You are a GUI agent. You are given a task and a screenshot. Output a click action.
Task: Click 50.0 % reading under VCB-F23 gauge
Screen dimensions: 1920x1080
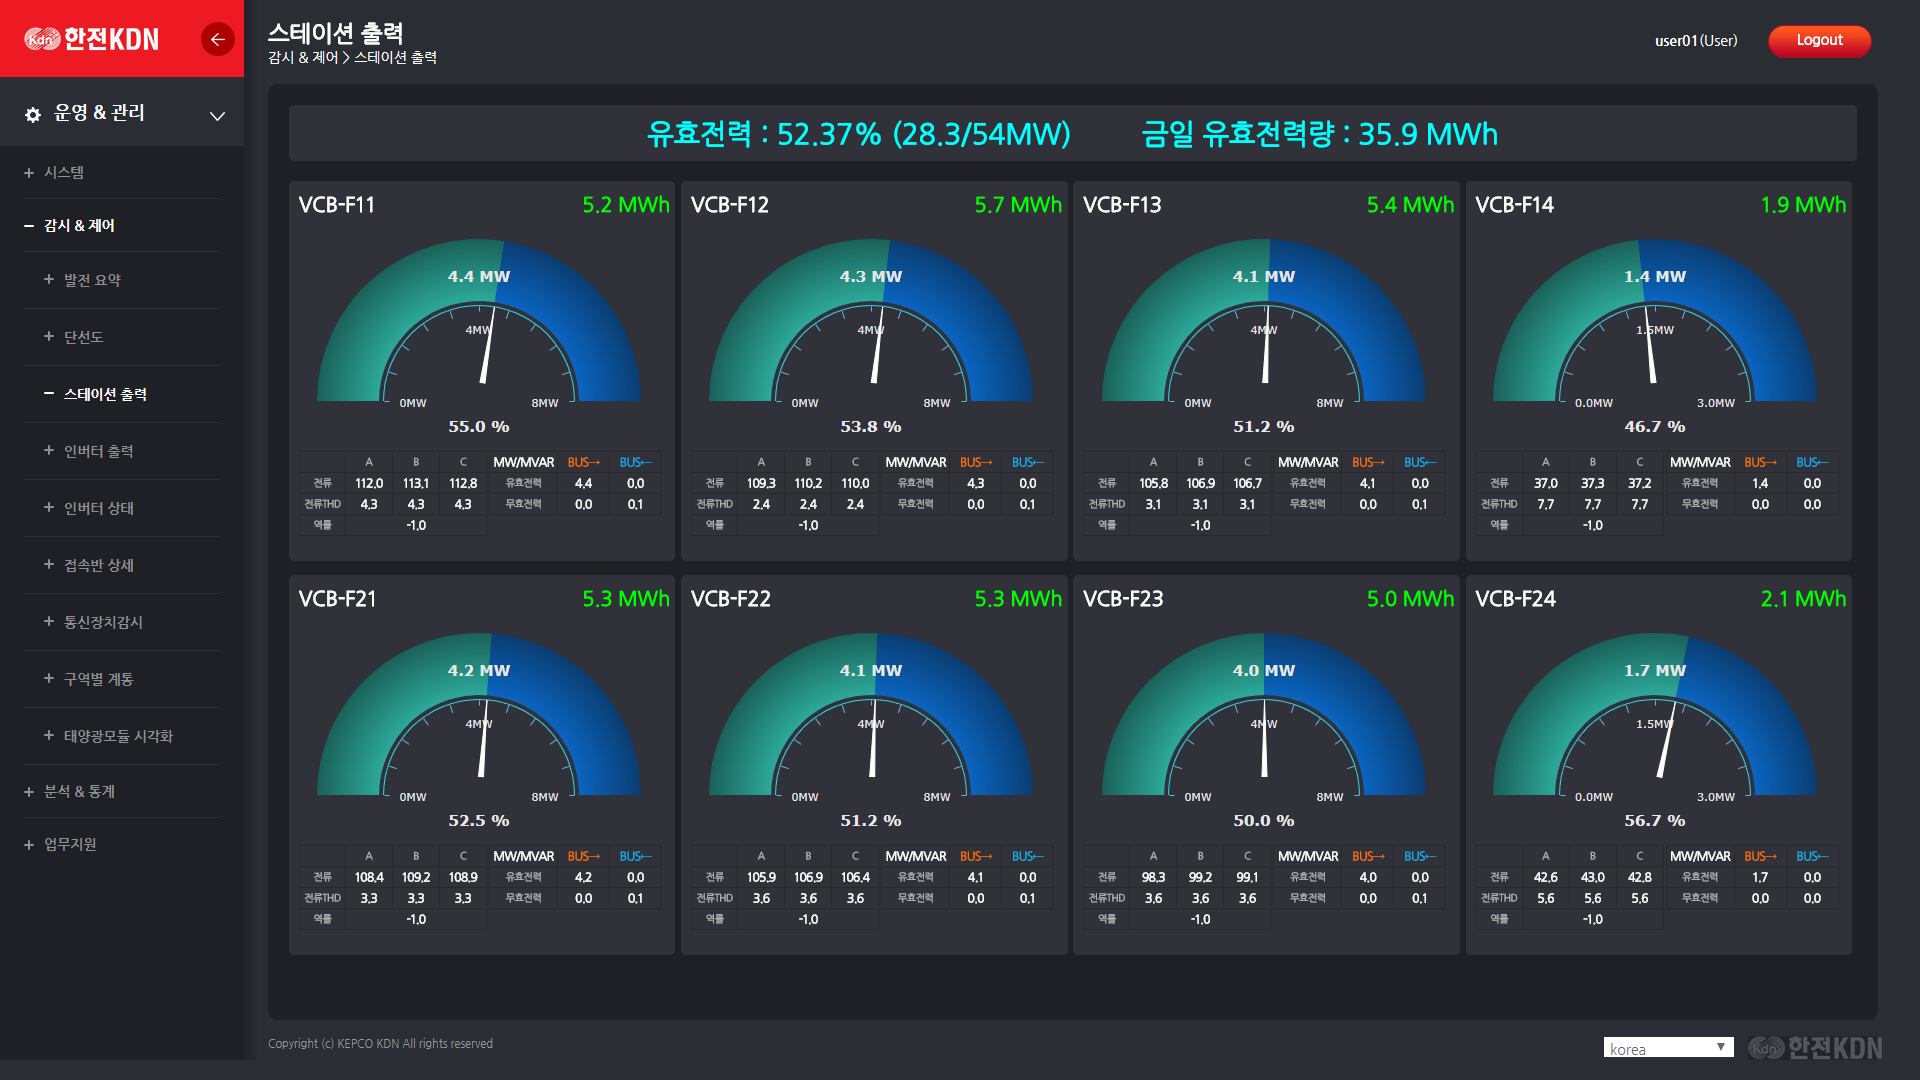(1264, 820)
